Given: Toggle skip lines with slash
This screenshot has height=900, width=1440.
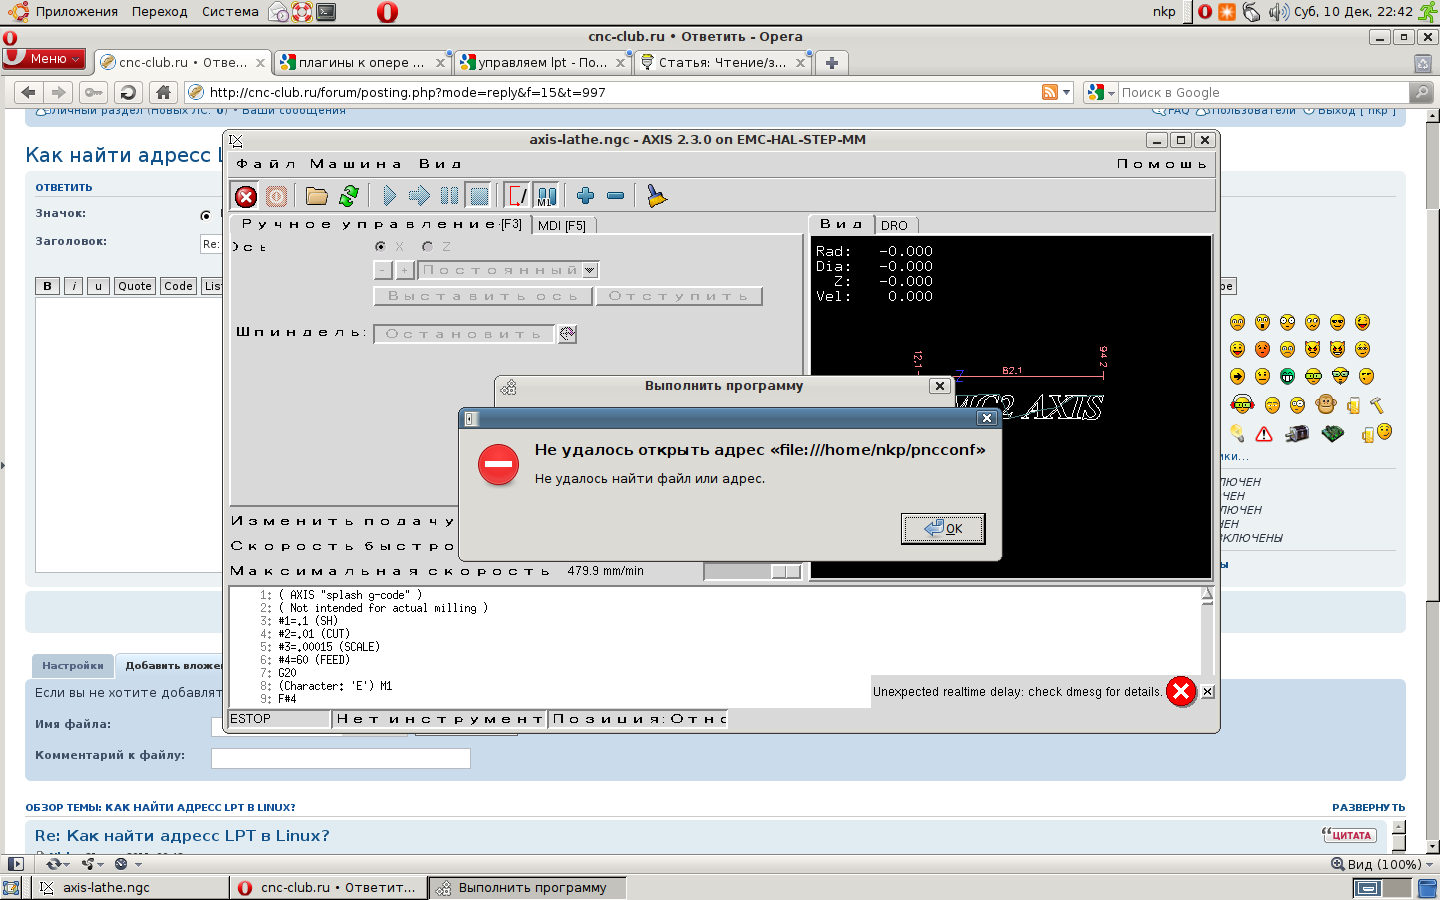Looking at the screenshot, I should coord(517,196).
